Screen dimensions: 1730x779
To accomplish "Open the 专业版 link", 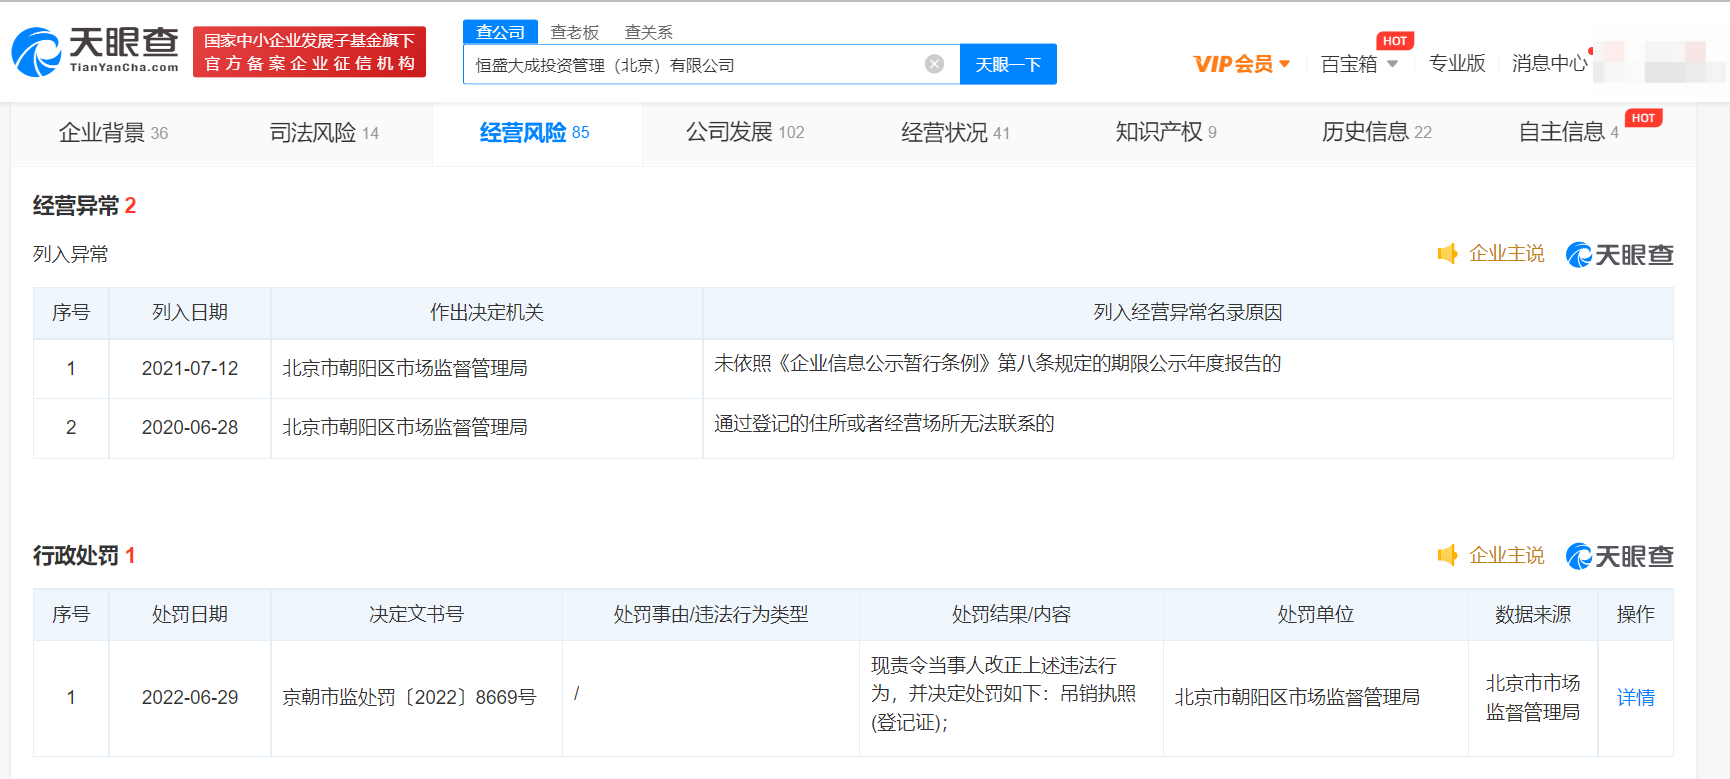I will pos(1457,64).
